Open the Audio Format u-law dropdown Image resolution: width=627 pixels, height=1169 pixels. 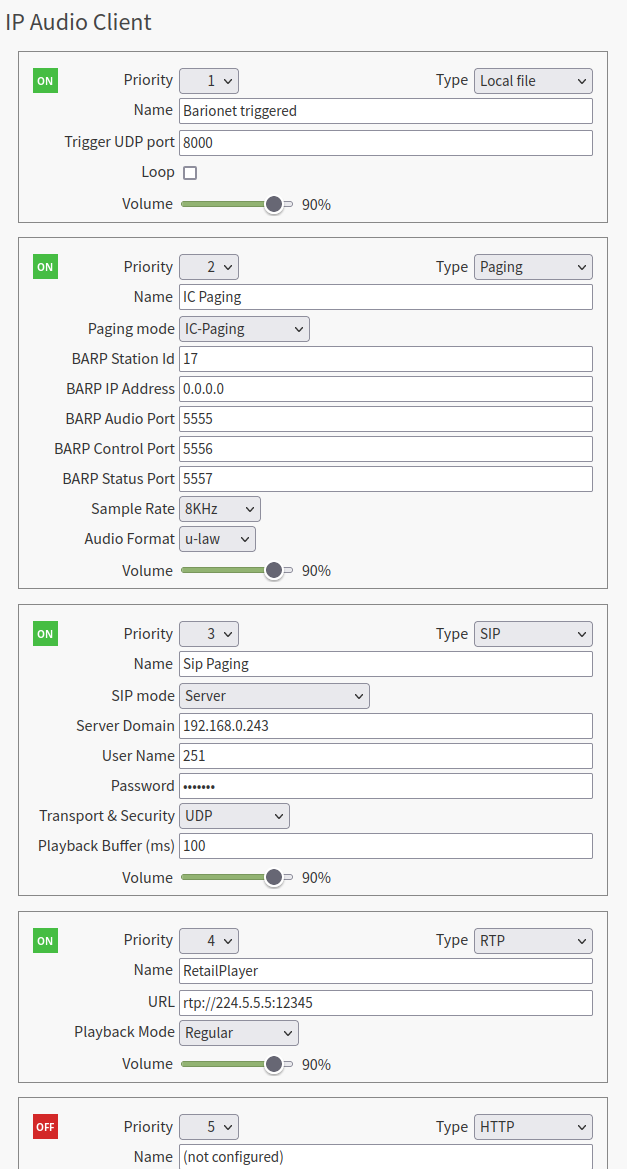217,539
